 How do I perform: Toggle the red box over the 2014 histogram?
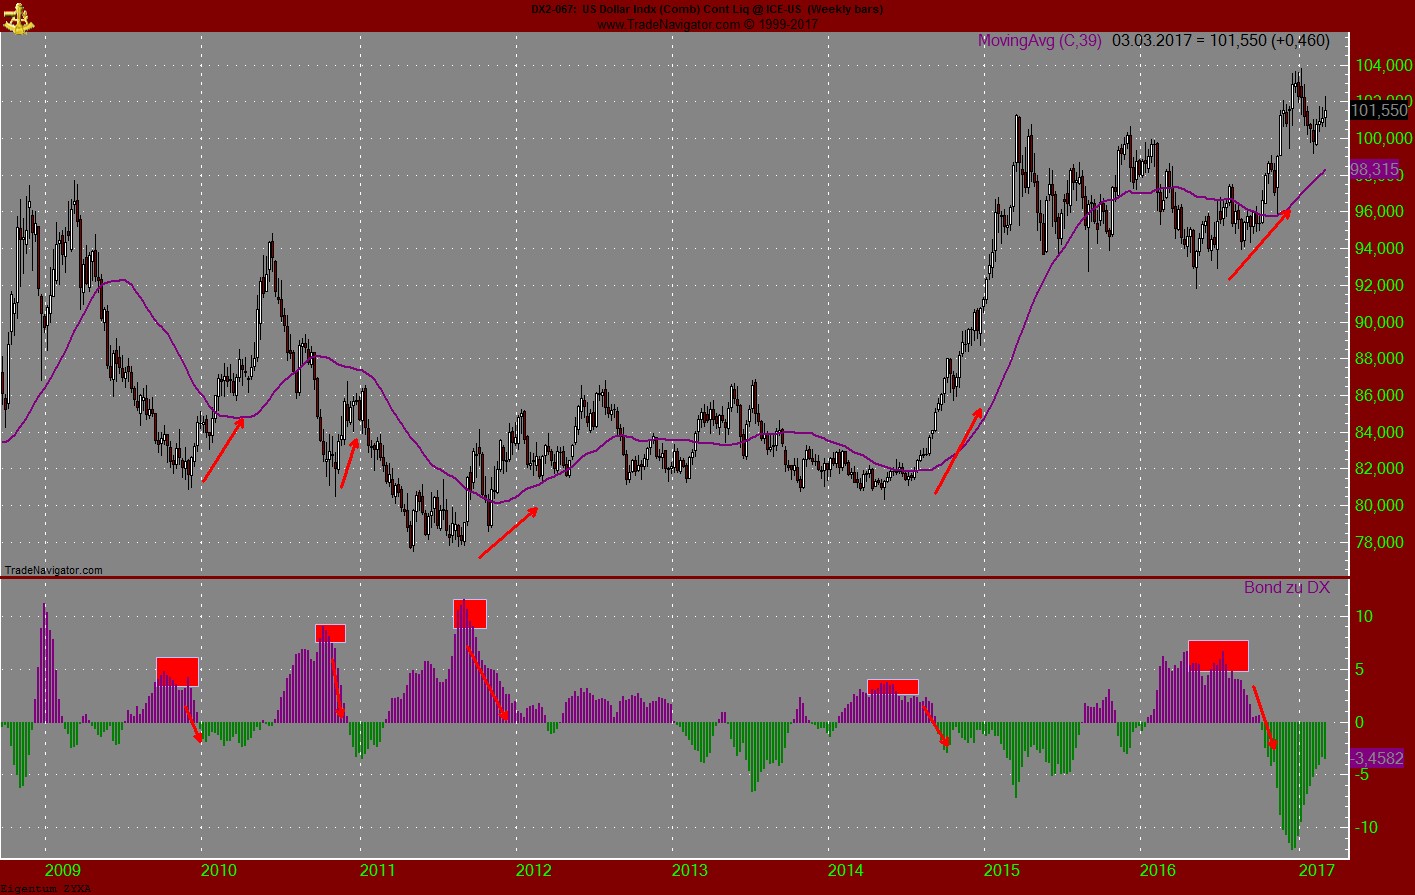point(893,687)
